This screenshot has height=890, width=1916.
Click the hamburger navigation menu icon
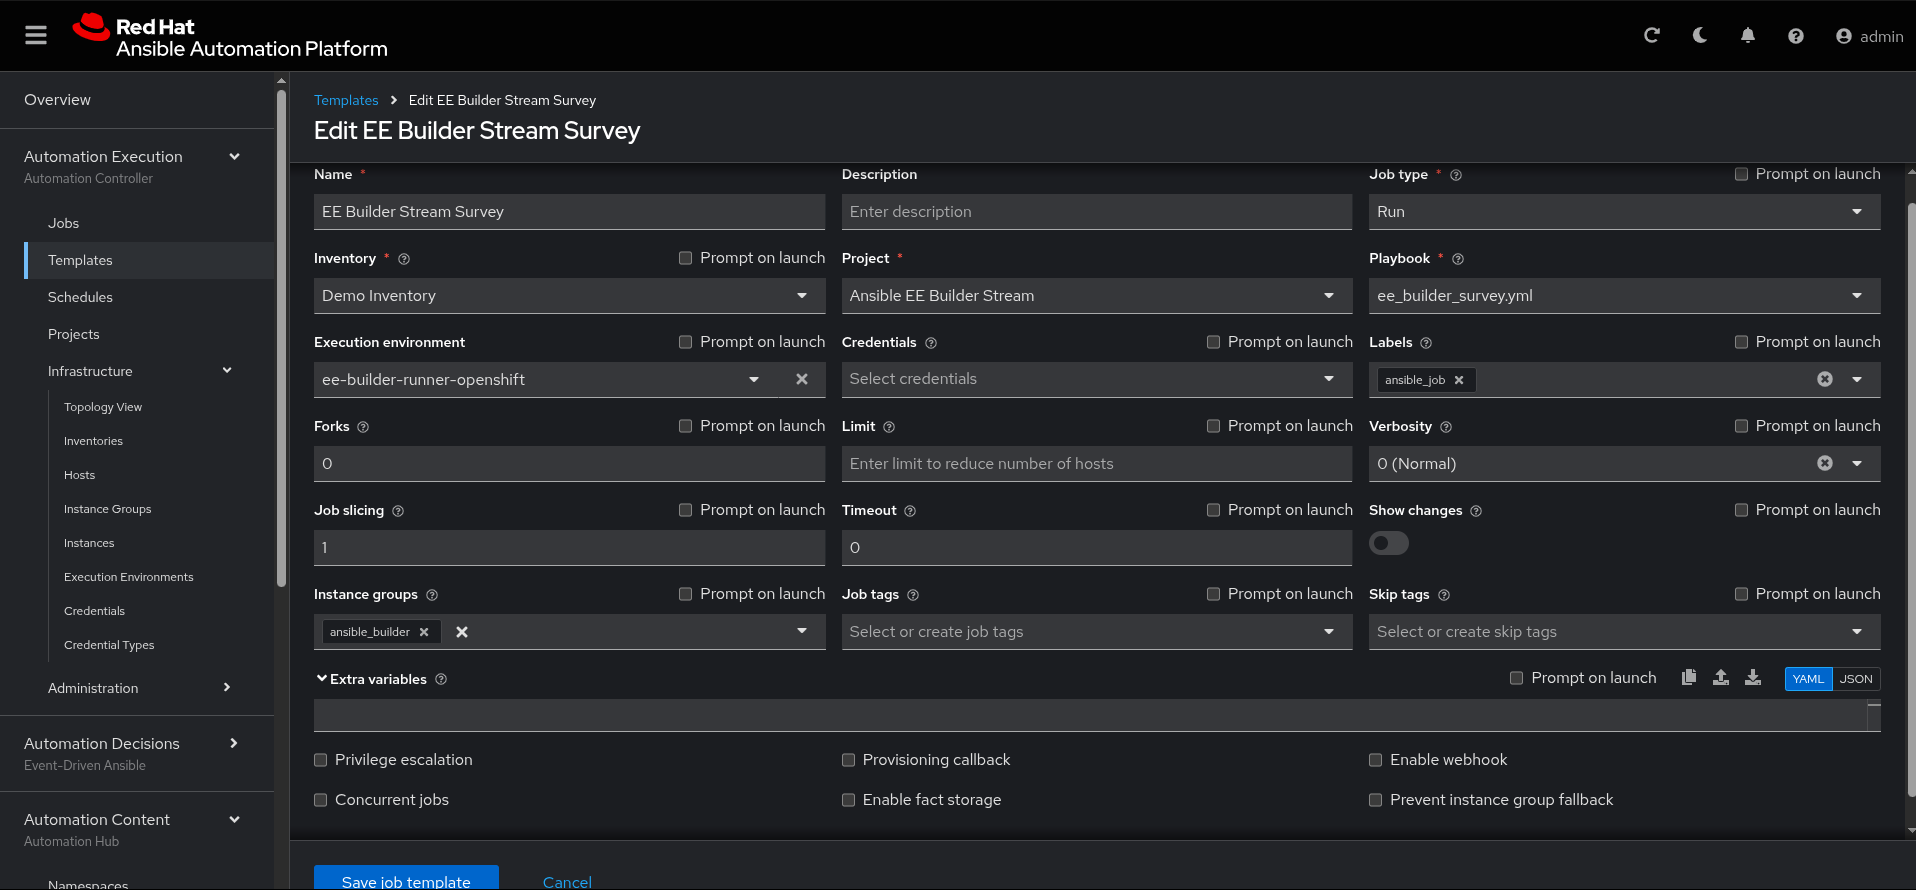point(36,36)
